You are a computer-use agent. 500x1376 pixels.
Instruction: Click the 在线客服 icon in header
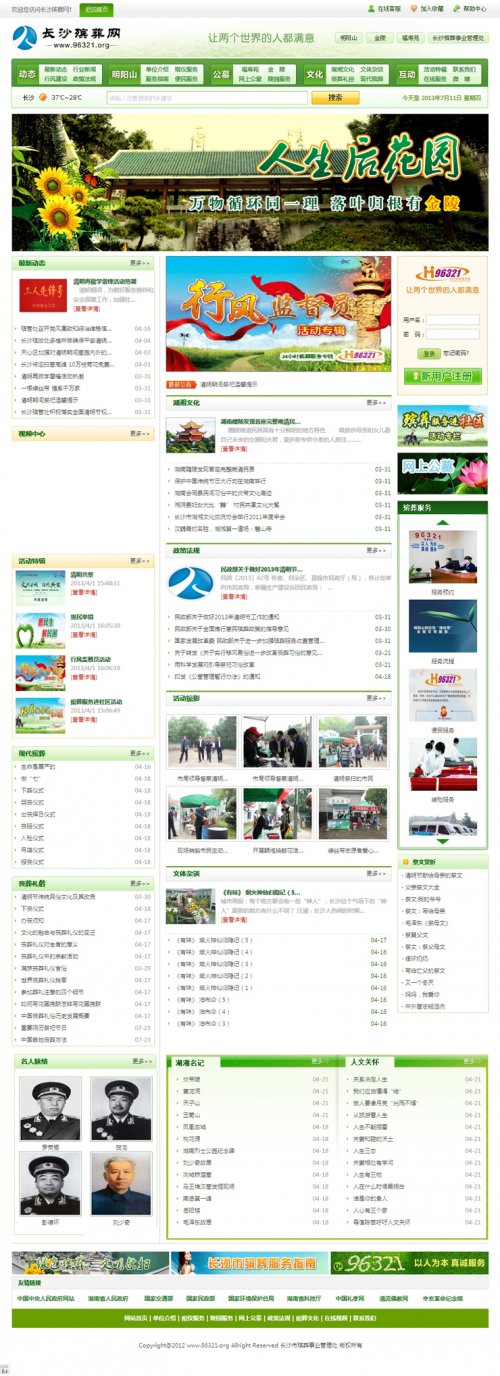coord(372,8)
